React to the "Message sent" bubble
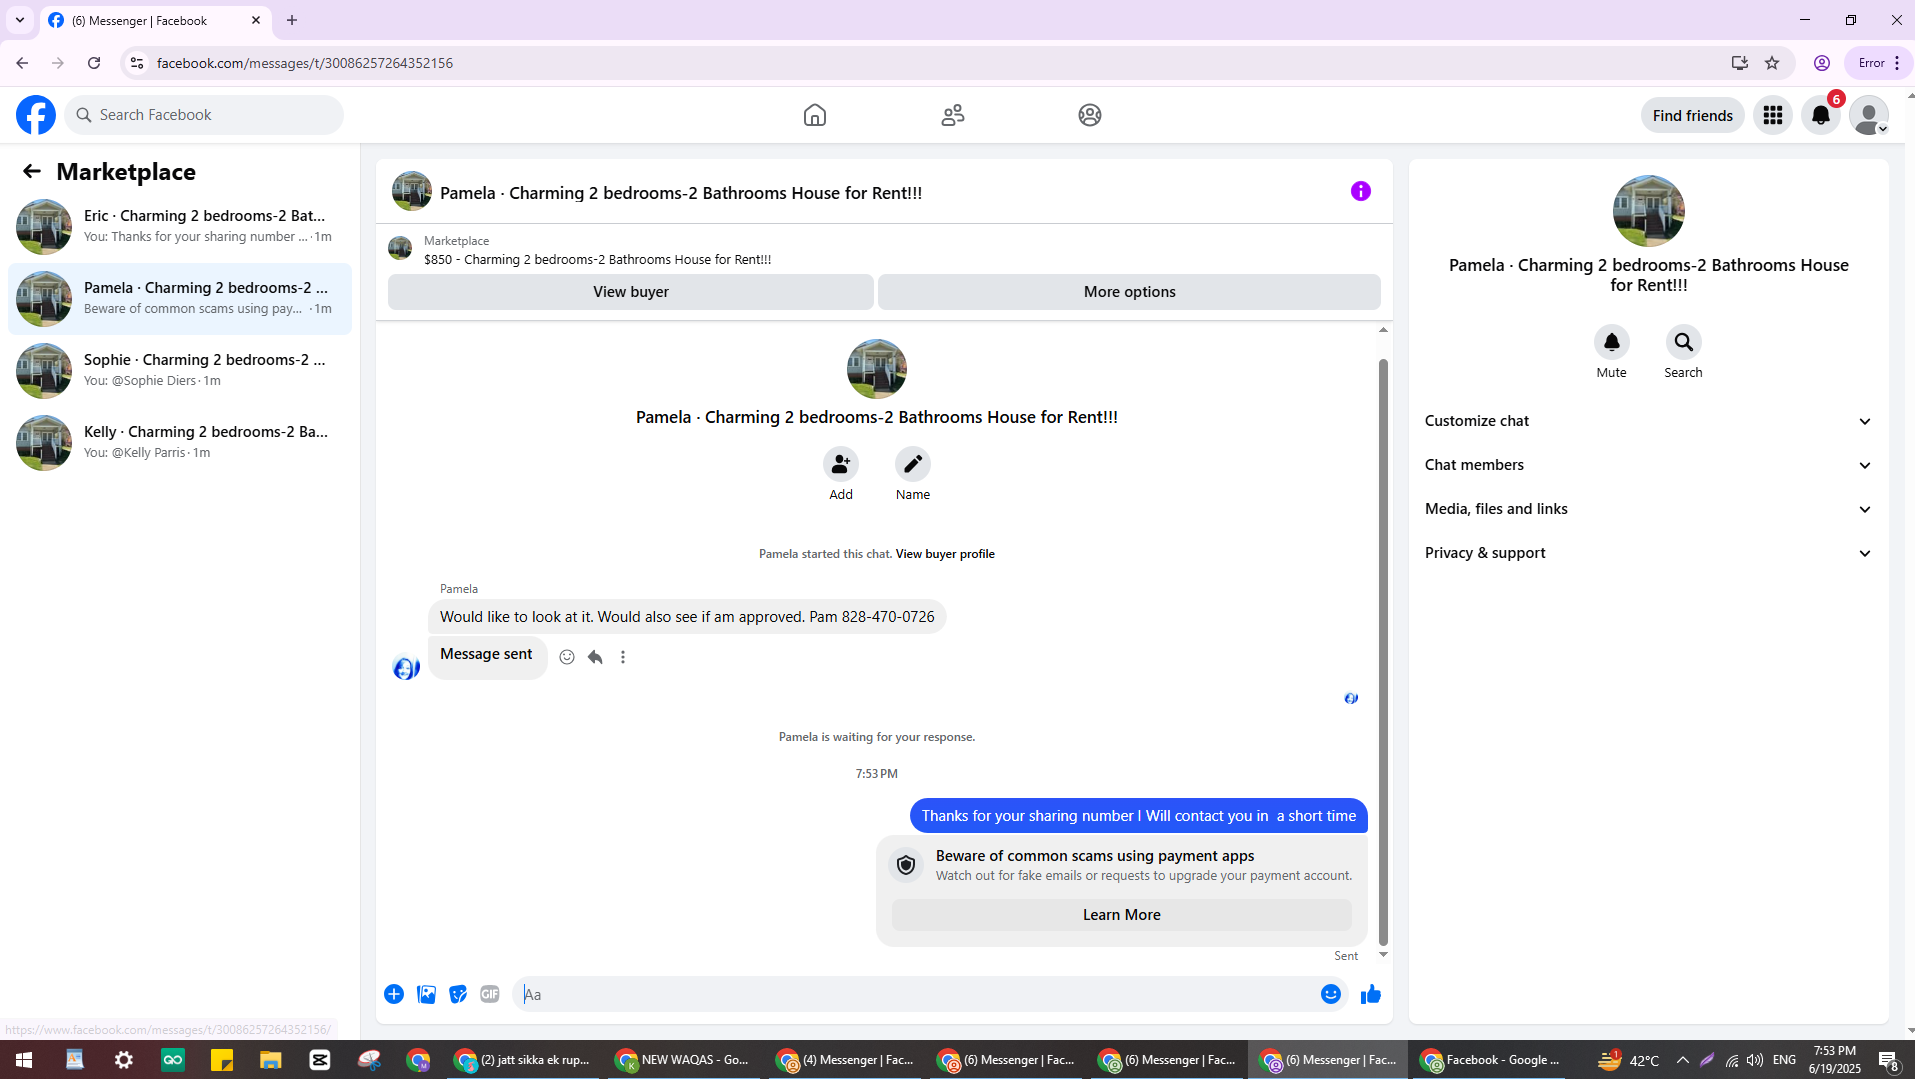 tap(567, 657)
